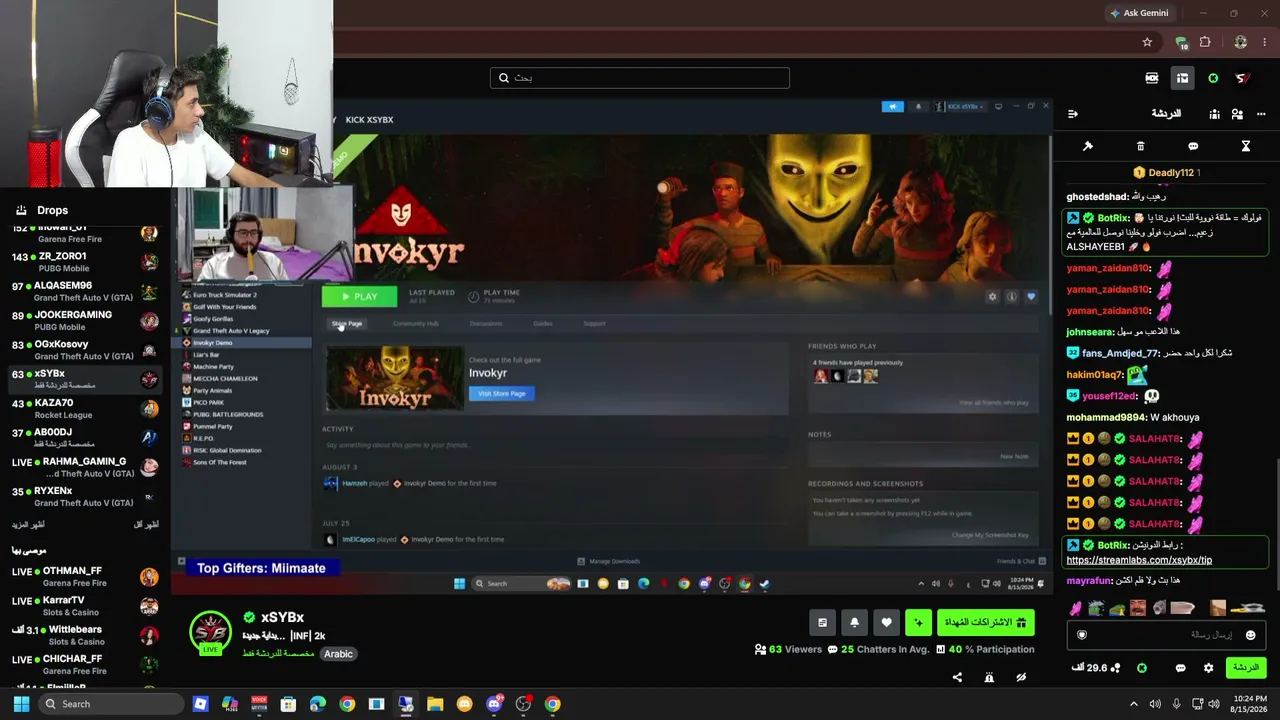The height and width of the screenshot is (720, 1280).
Task: Select Party Animals in Steam library
Action: (213, 391)
